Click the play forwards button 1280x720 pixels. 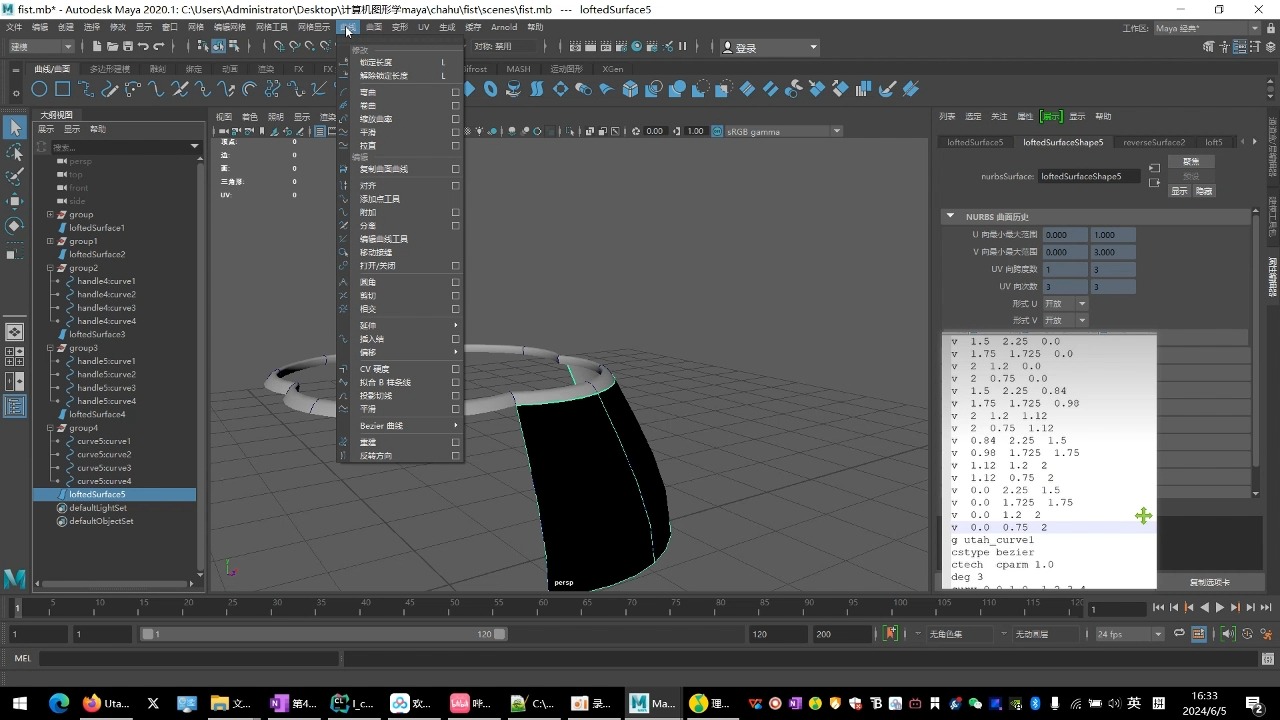1220,607
